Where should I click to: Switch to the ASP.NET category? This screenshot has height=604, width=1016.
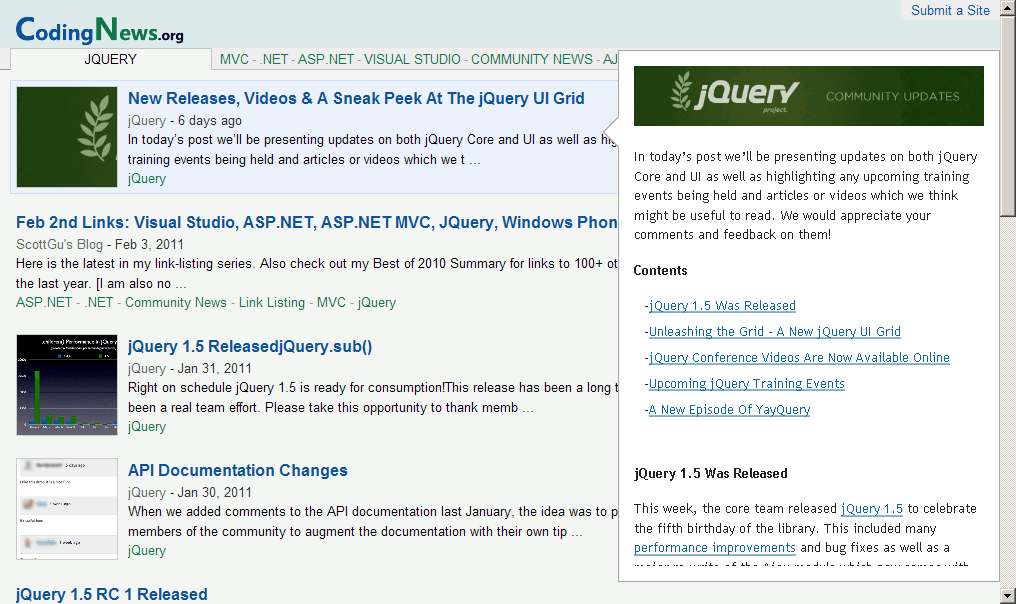coord(326,60)
